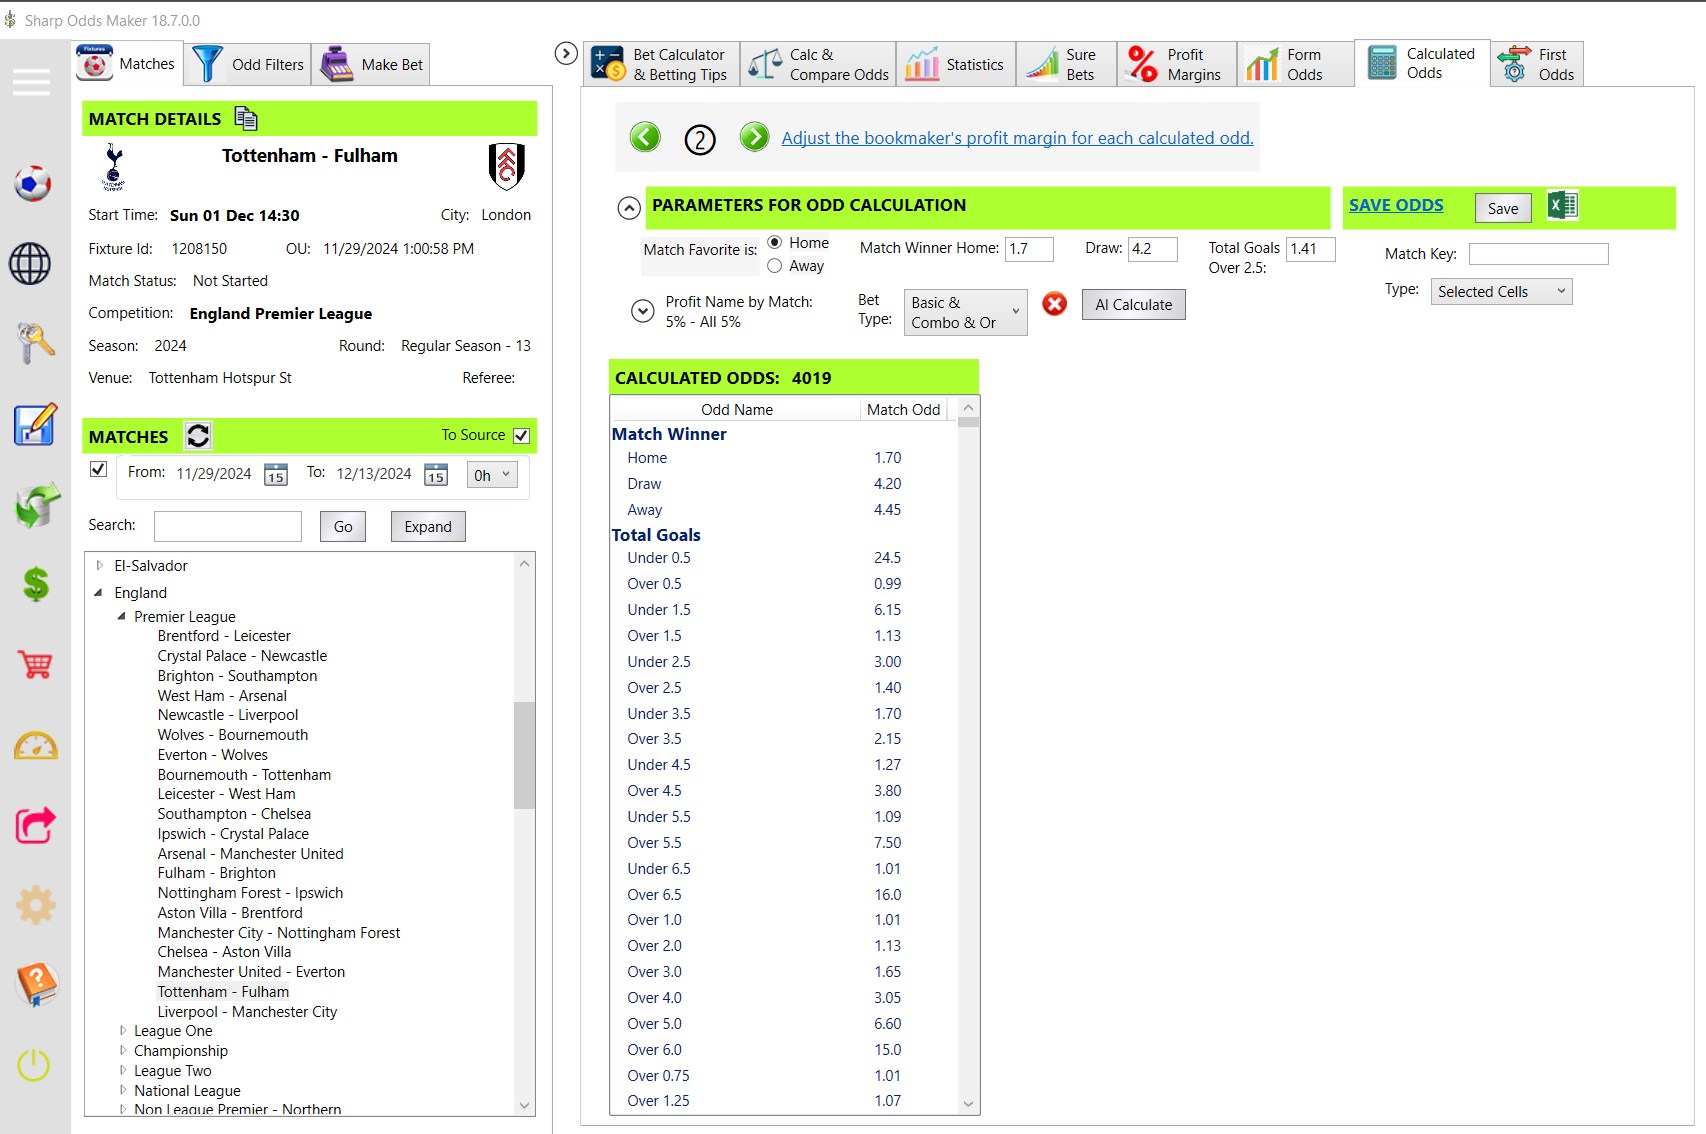Uncheck the date range checkbox beside From
This screenshot has width=1706, height=1134.
(x=98, y=469)
